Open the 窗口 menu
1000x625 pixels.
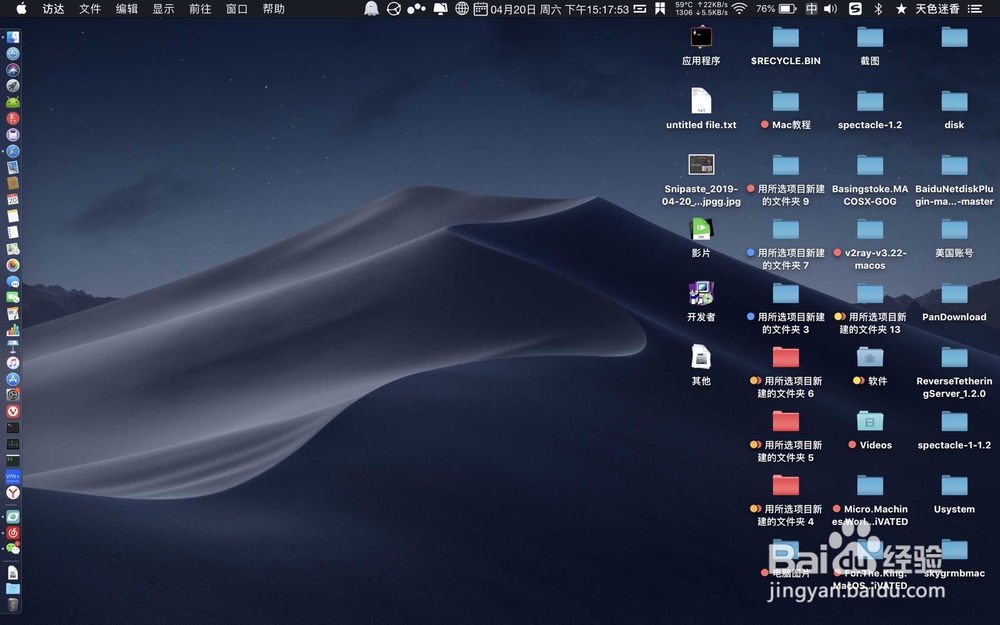point(237,9)
